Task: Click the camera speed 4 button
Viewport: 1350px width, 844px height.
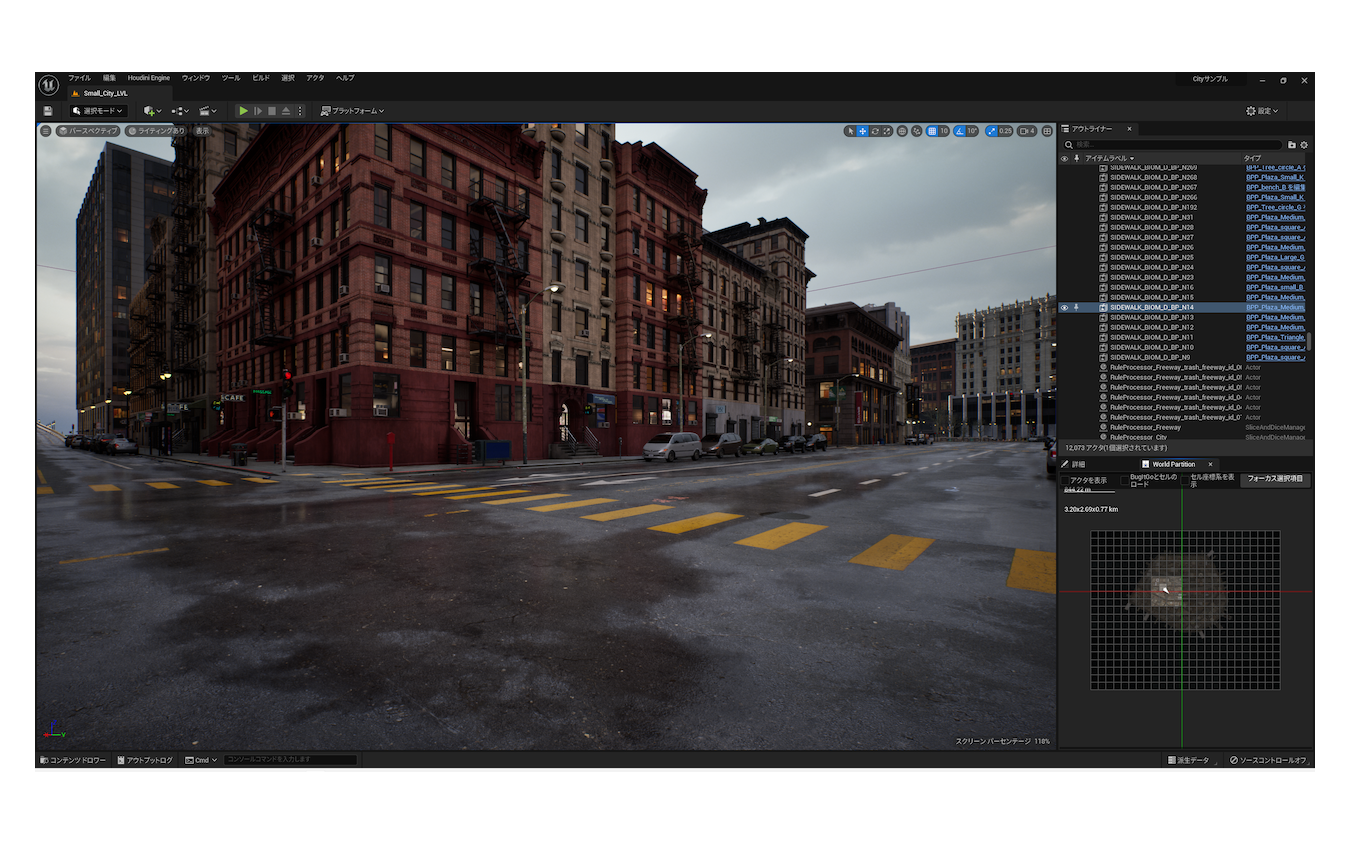Action: coord(1027,131)
